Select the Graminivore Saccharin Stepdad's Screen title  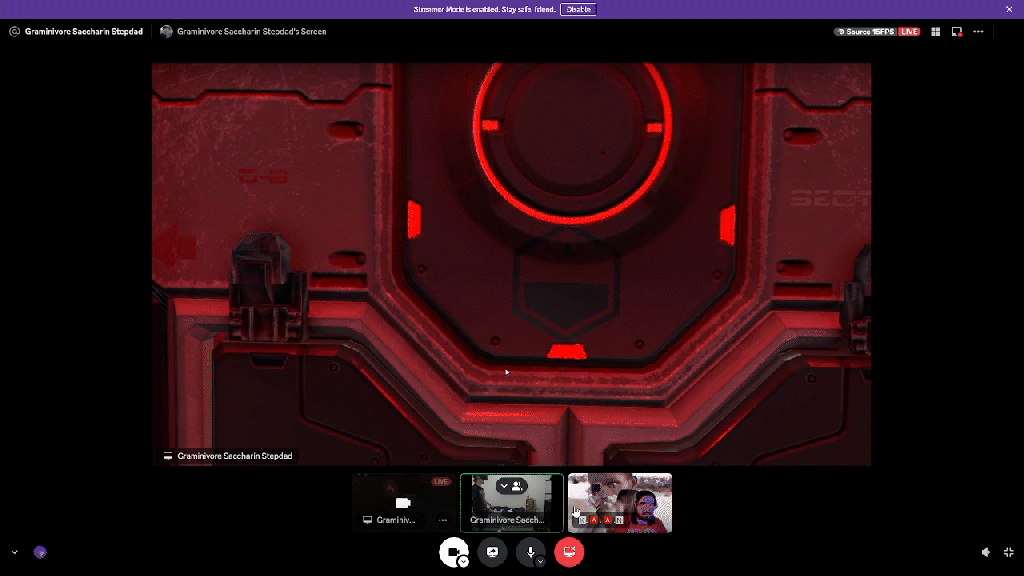(x=251, y=32)
